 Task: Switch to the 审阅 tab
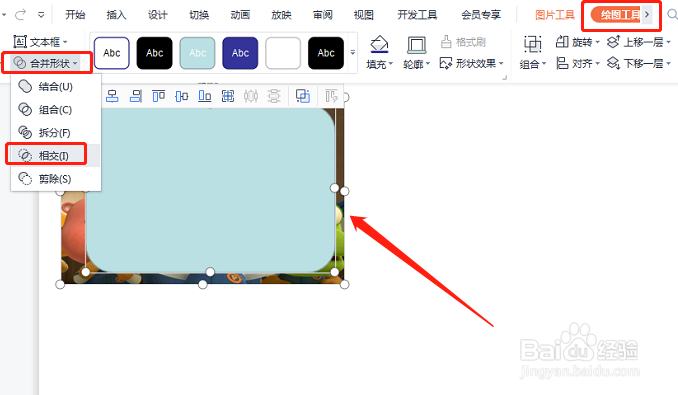(323, 15)
